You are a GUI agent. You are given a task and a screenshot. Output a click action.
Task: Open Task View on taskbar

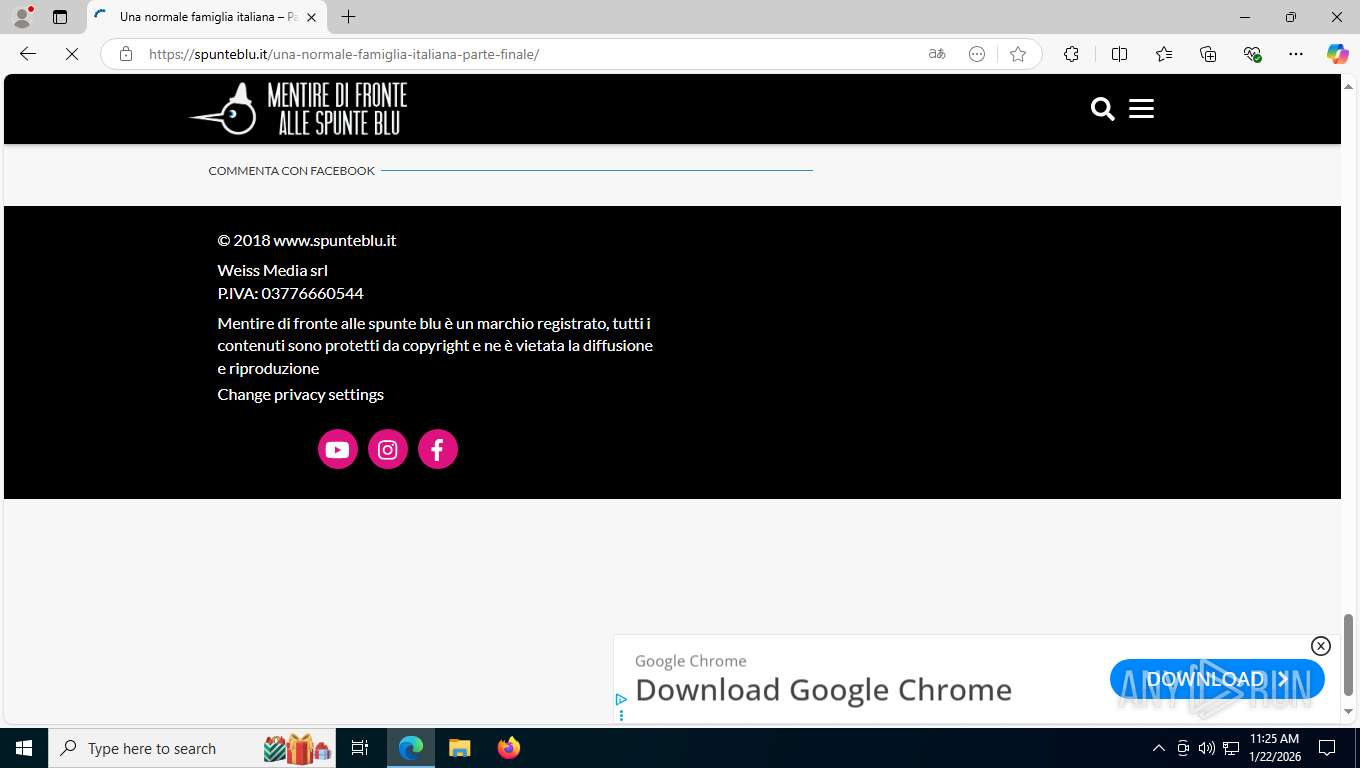360,748
